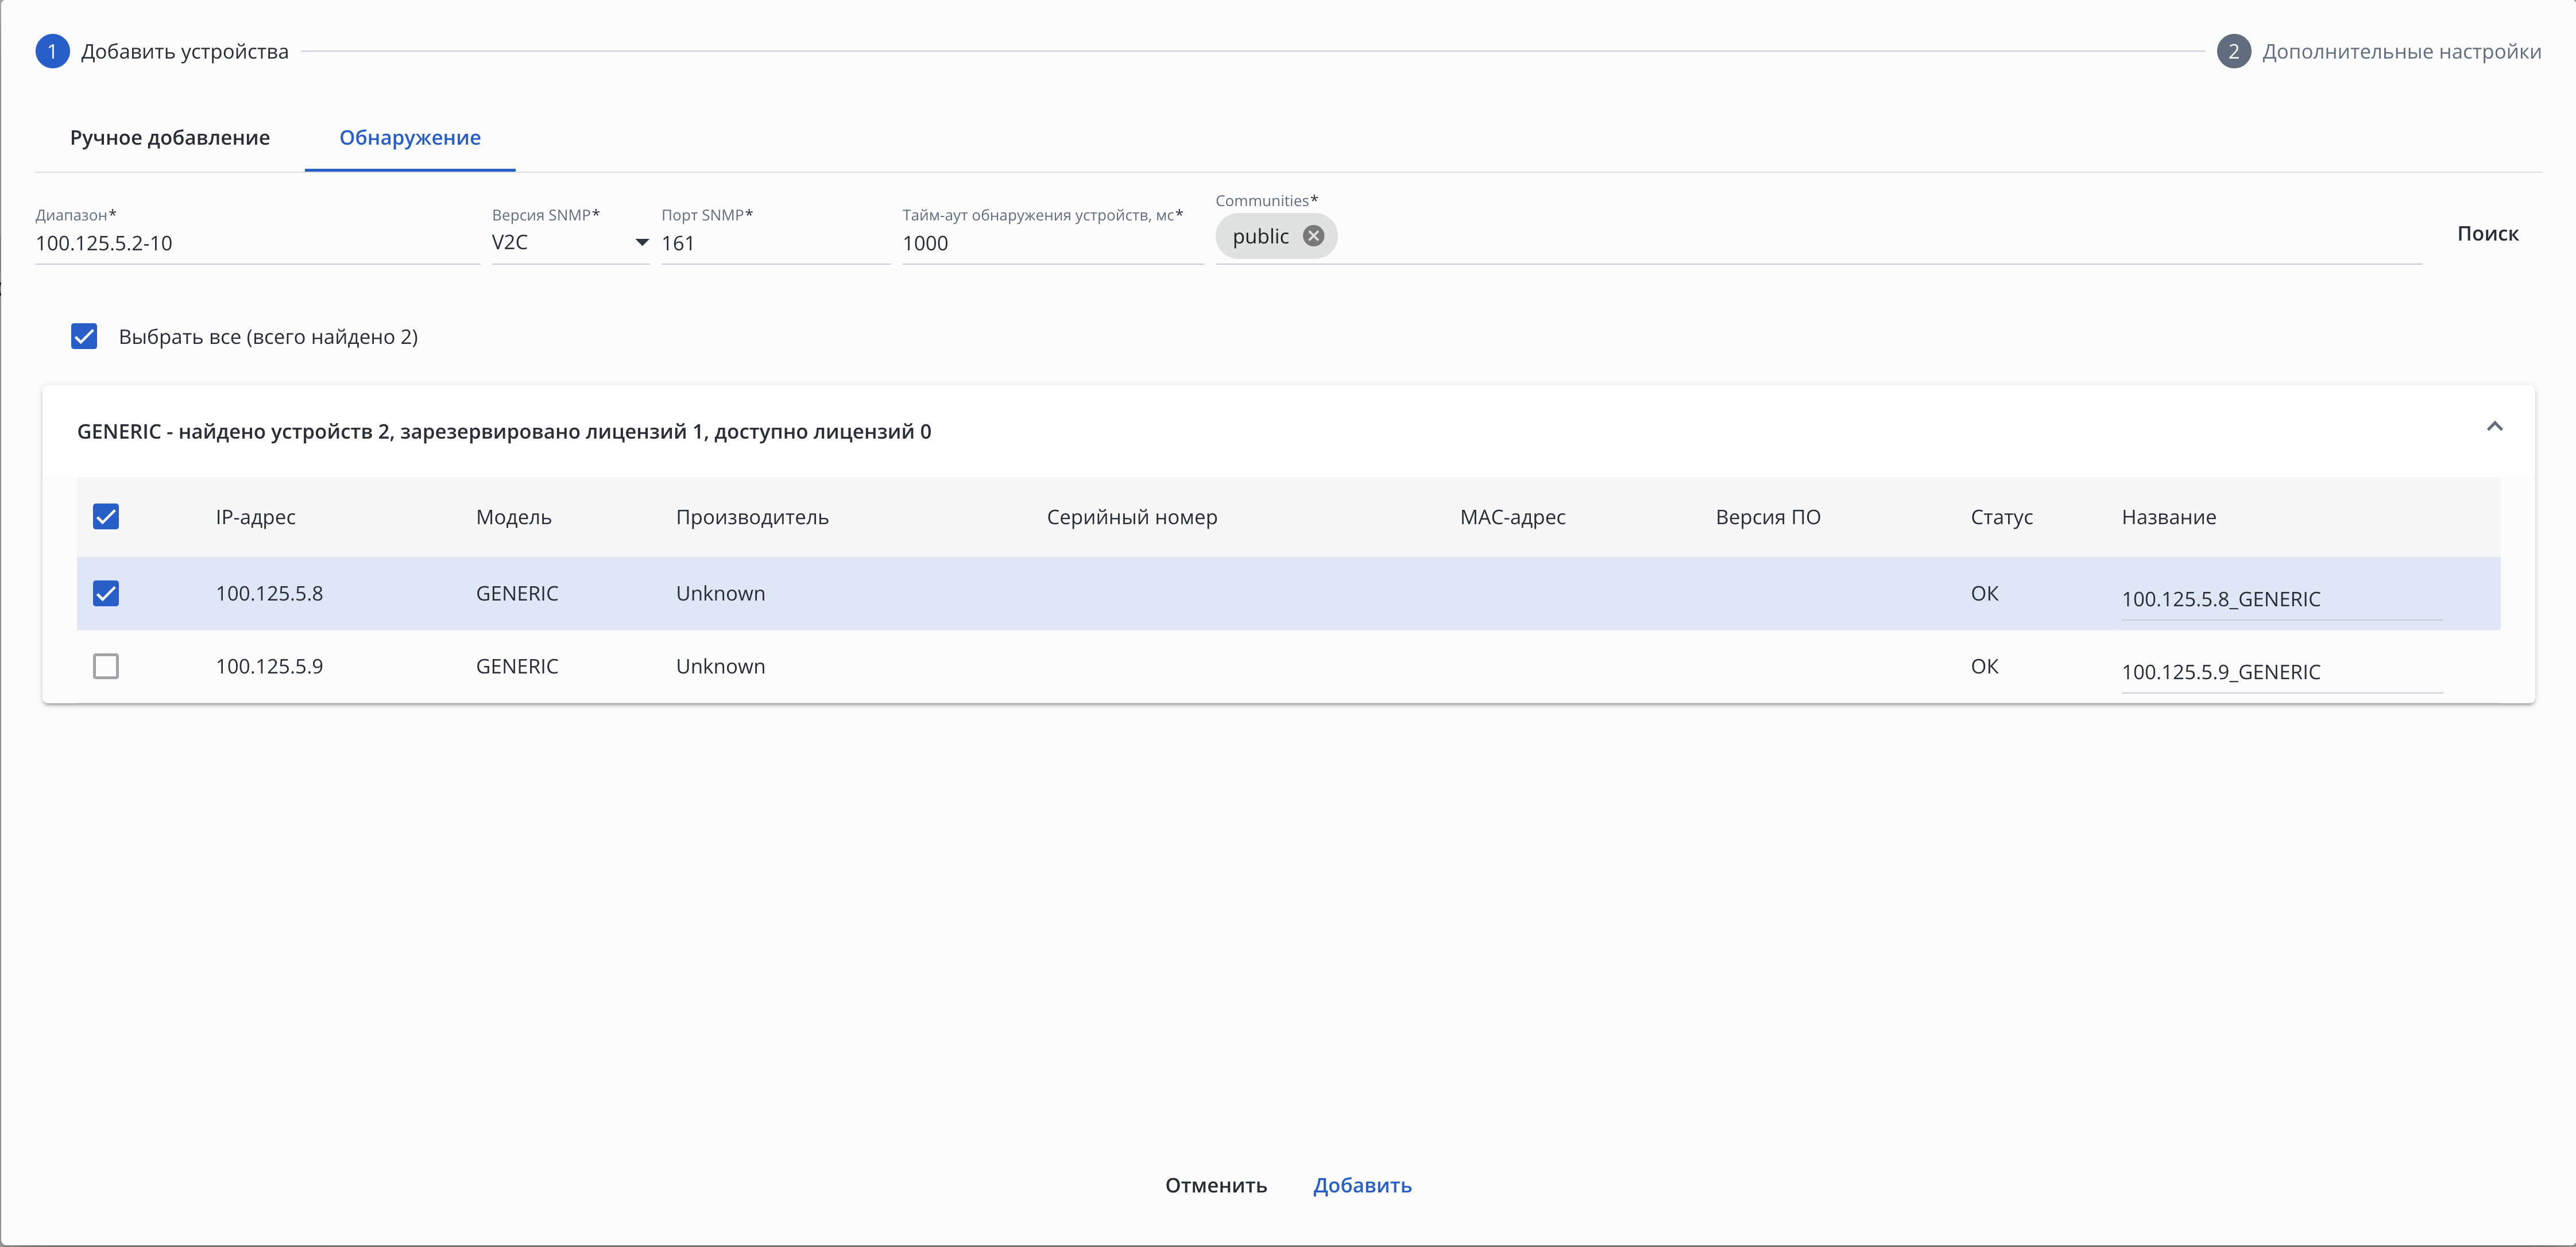Select the Обнаружение tab
Viewport: 2576px width, 1247px height.
pos(410,138)
